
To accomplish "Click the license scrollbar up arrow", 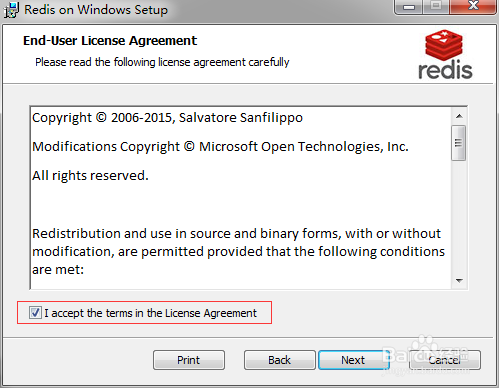I will (459, 116).
